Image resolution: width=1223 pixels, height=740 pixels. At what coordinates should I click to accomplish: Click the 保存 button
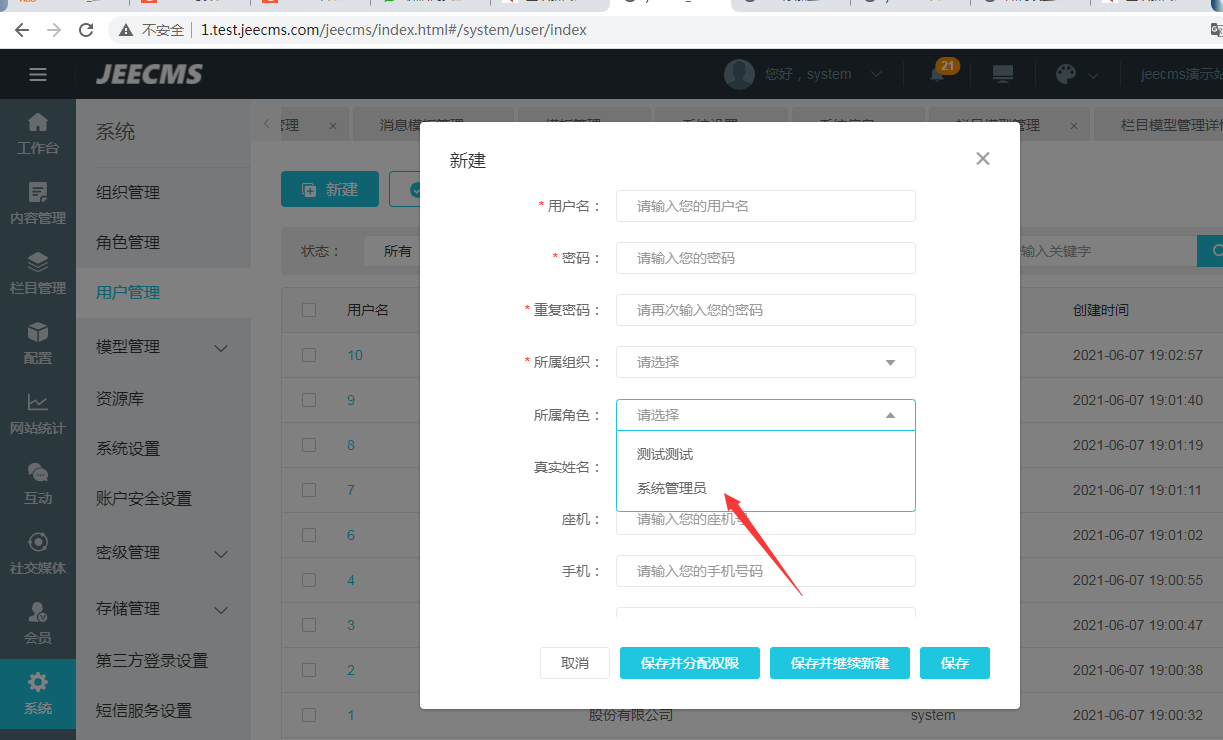click(955, 663)
